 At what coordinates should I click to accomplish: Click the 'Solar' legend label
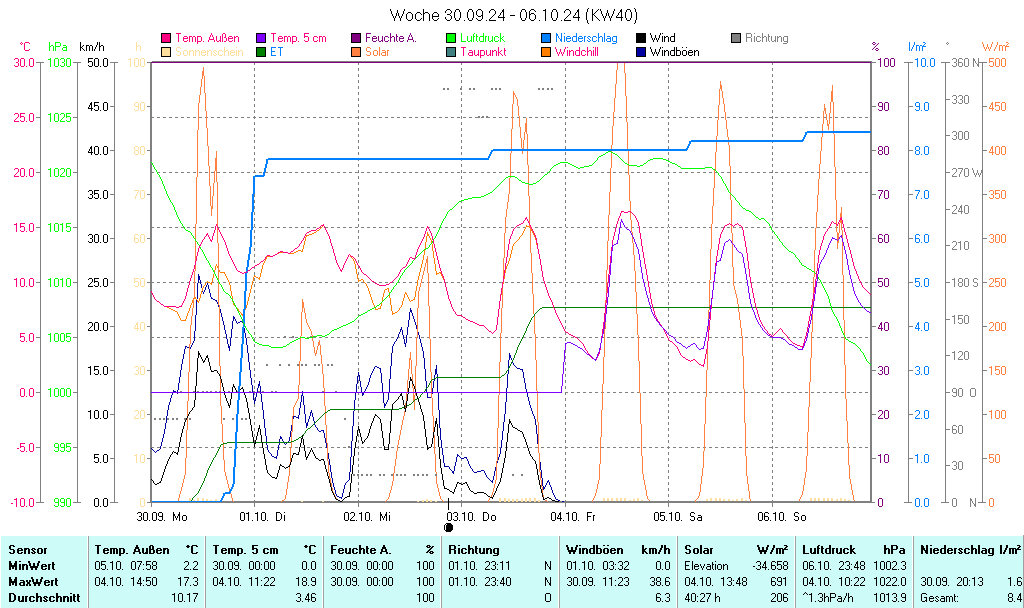click(x=377, y=52)
